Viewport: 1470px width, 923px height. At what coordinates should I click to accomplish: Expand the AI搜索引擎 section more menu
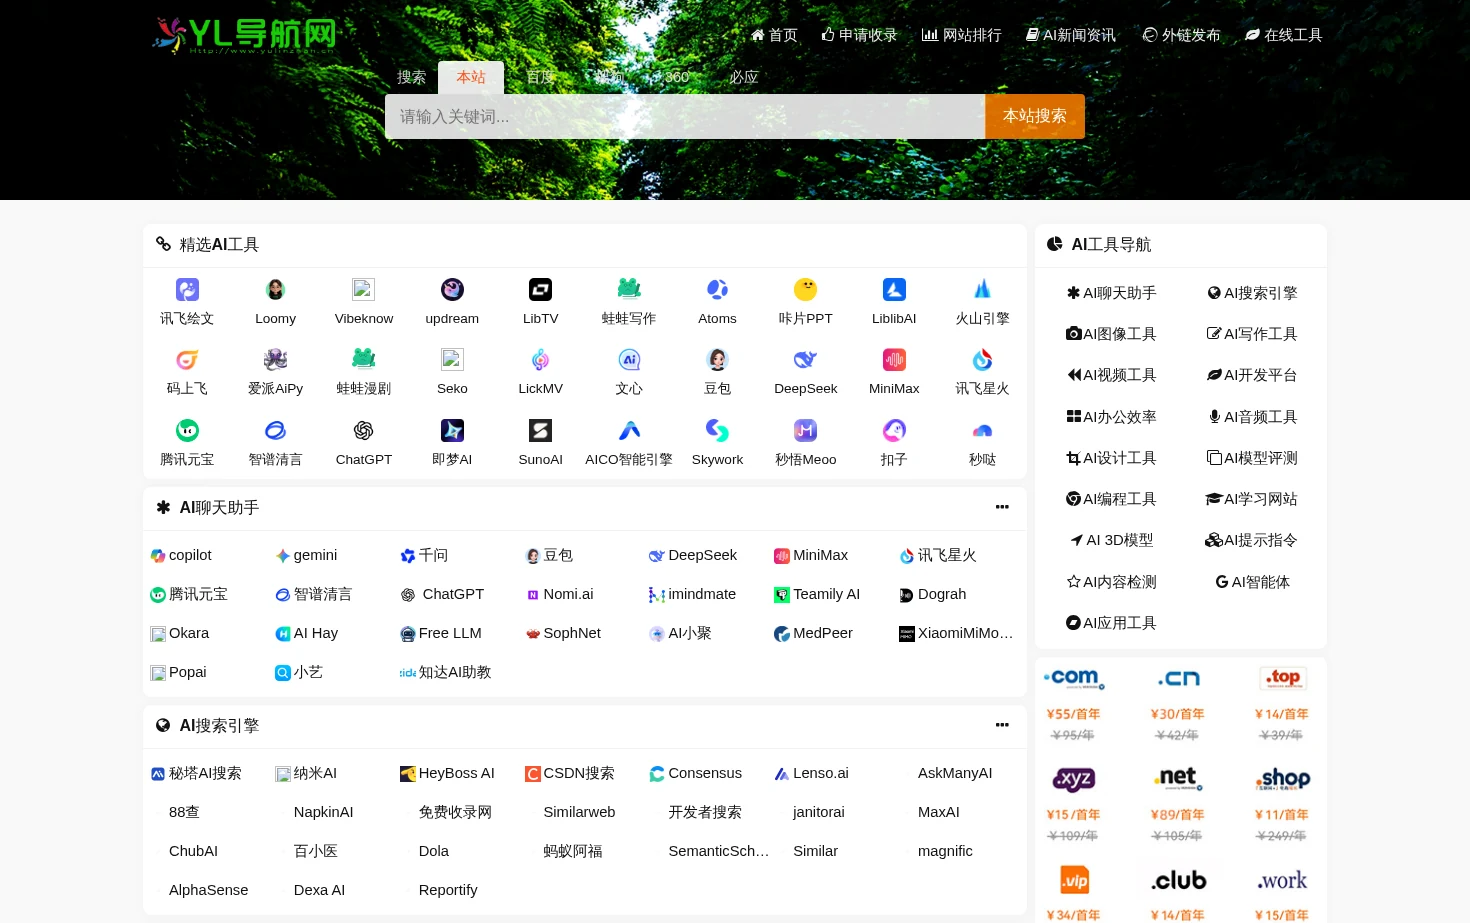(1002, 725)
